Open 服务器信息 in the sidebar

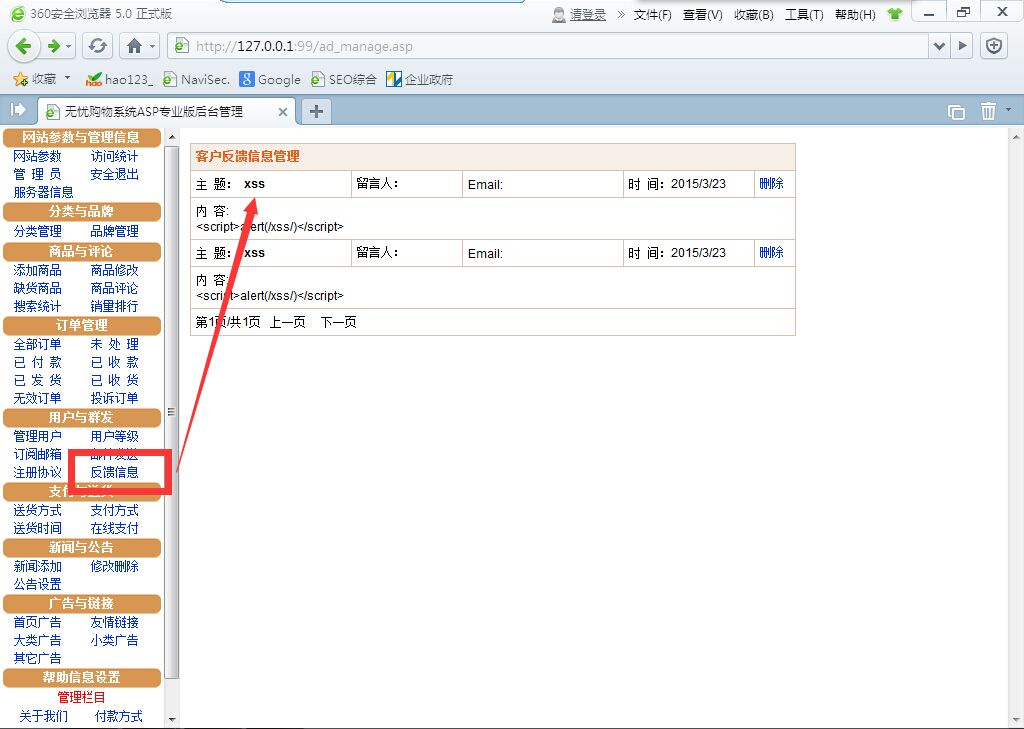tap(43, 192)
